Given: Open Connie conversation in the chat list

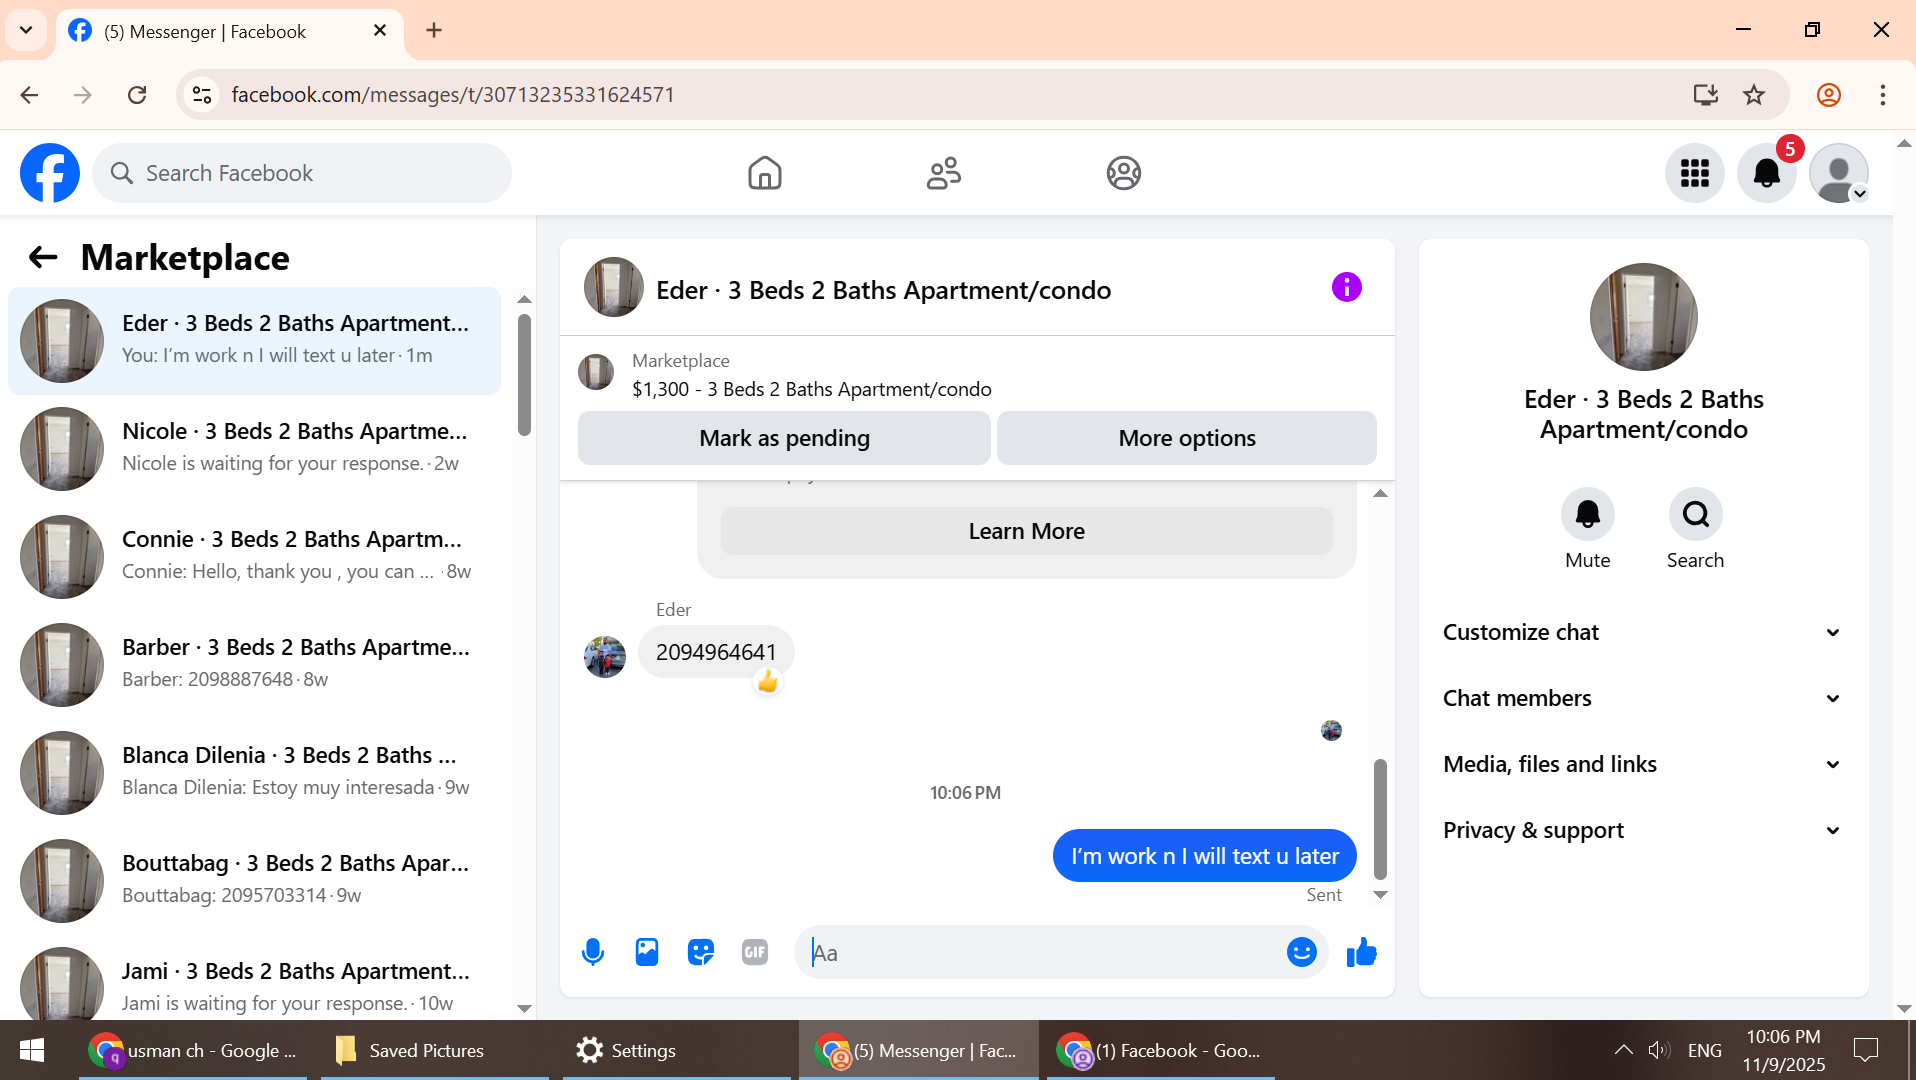Looking at the screenshot, I should 254,556.
